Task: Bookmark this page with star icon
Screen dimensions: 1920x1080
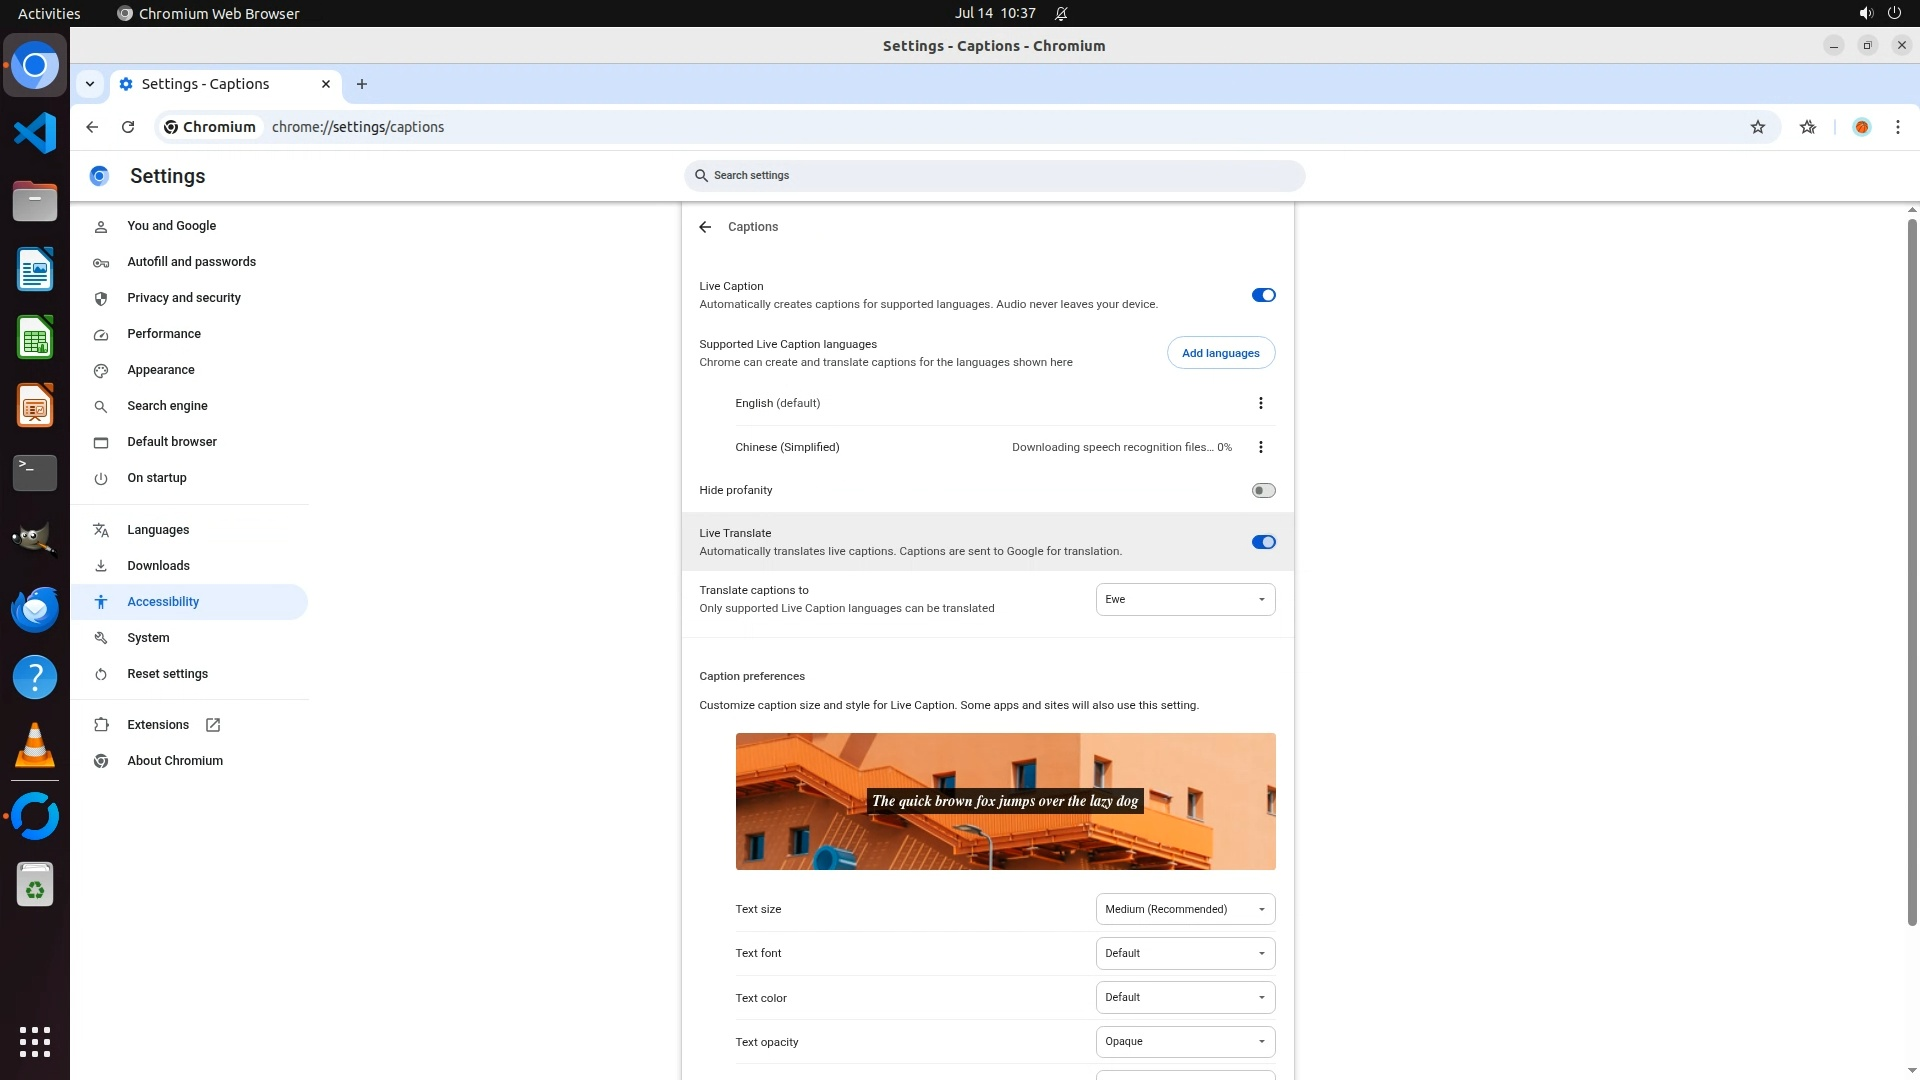Action: pyautogui.click(x=1757, y=127)
